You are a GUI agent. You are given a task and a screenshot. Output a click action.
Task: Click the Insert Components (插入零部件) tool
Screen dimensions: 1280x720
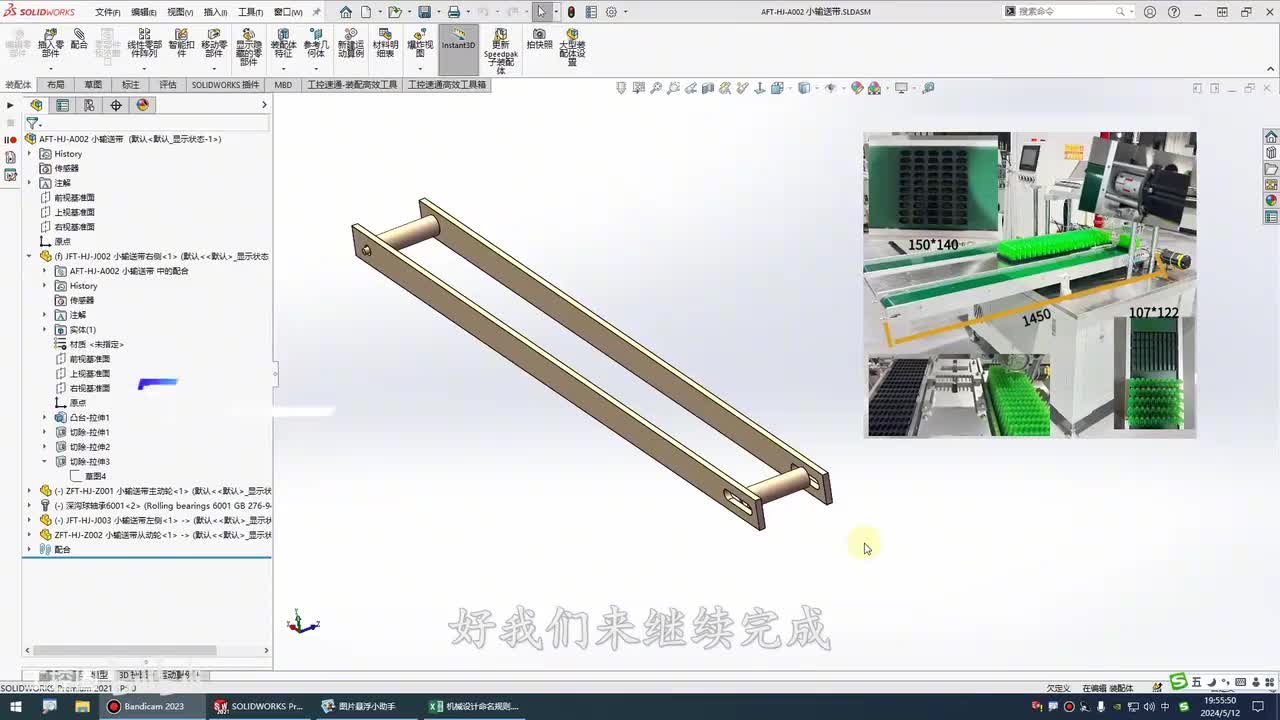coord(51,45)
